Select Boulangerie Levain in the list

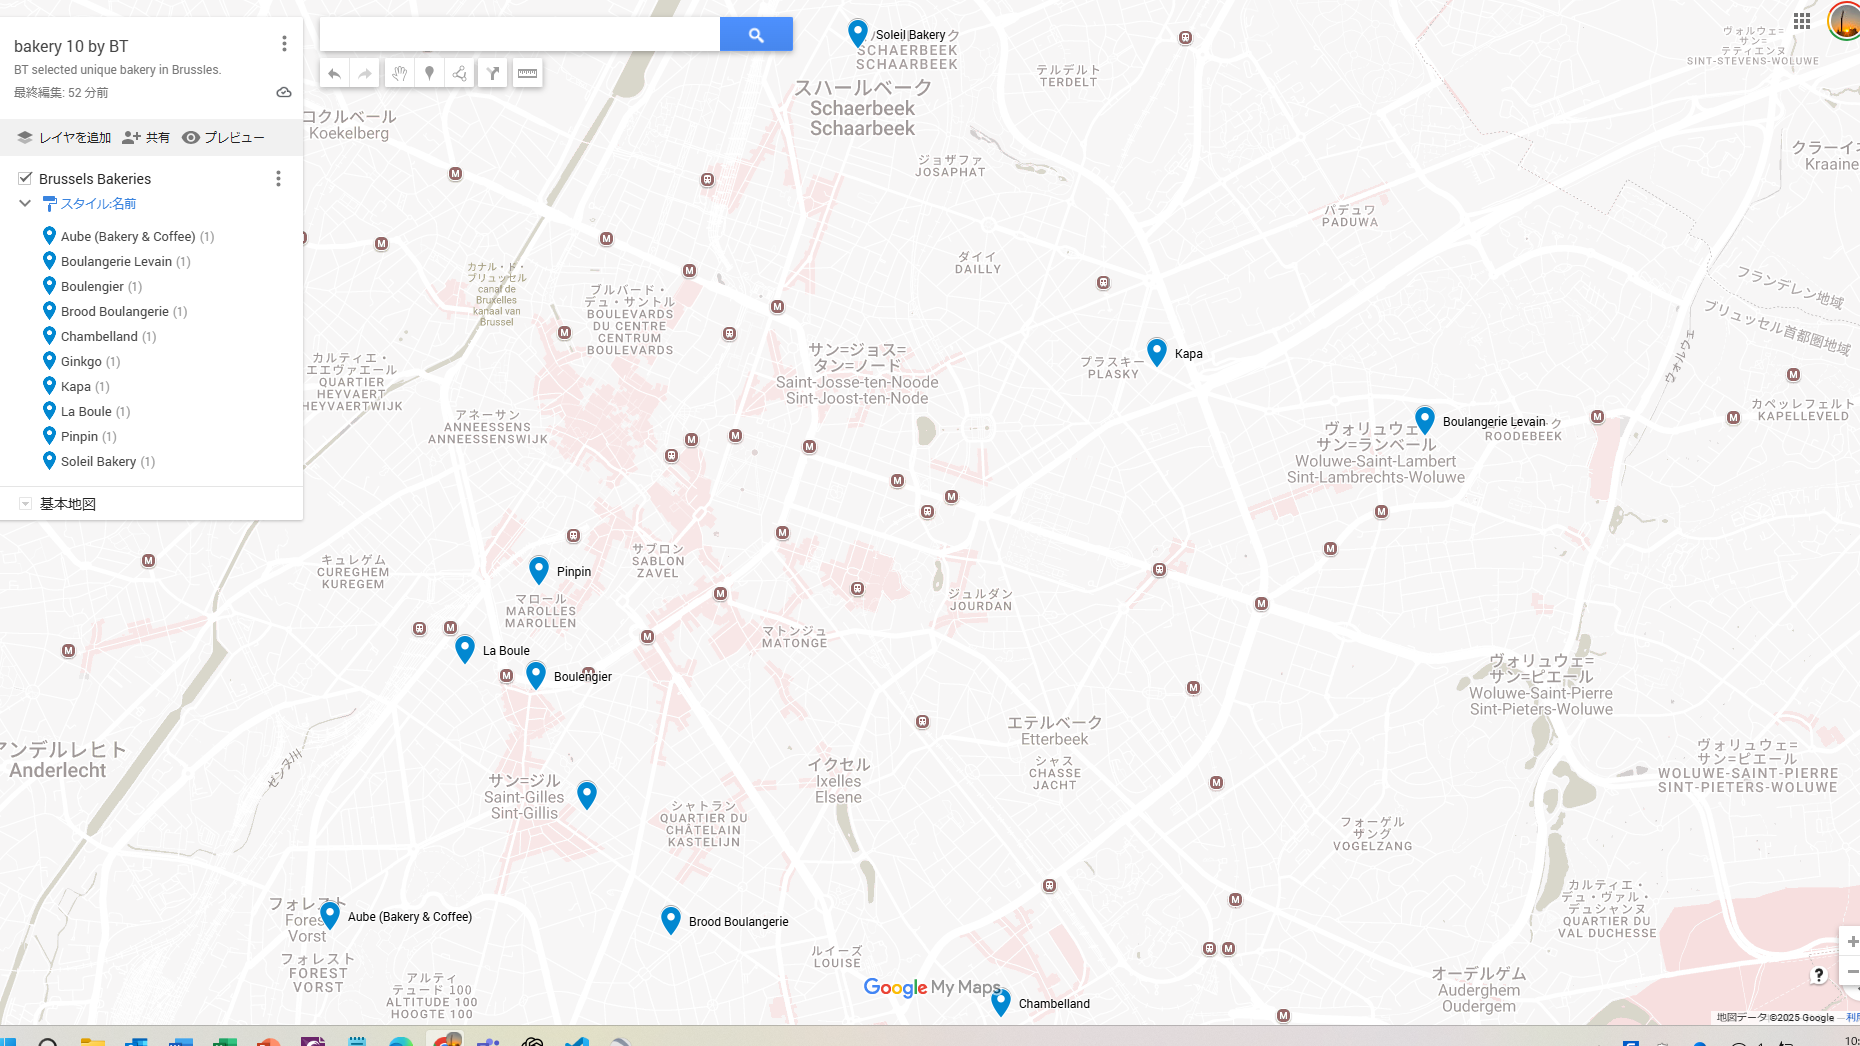tap(116, 262)
